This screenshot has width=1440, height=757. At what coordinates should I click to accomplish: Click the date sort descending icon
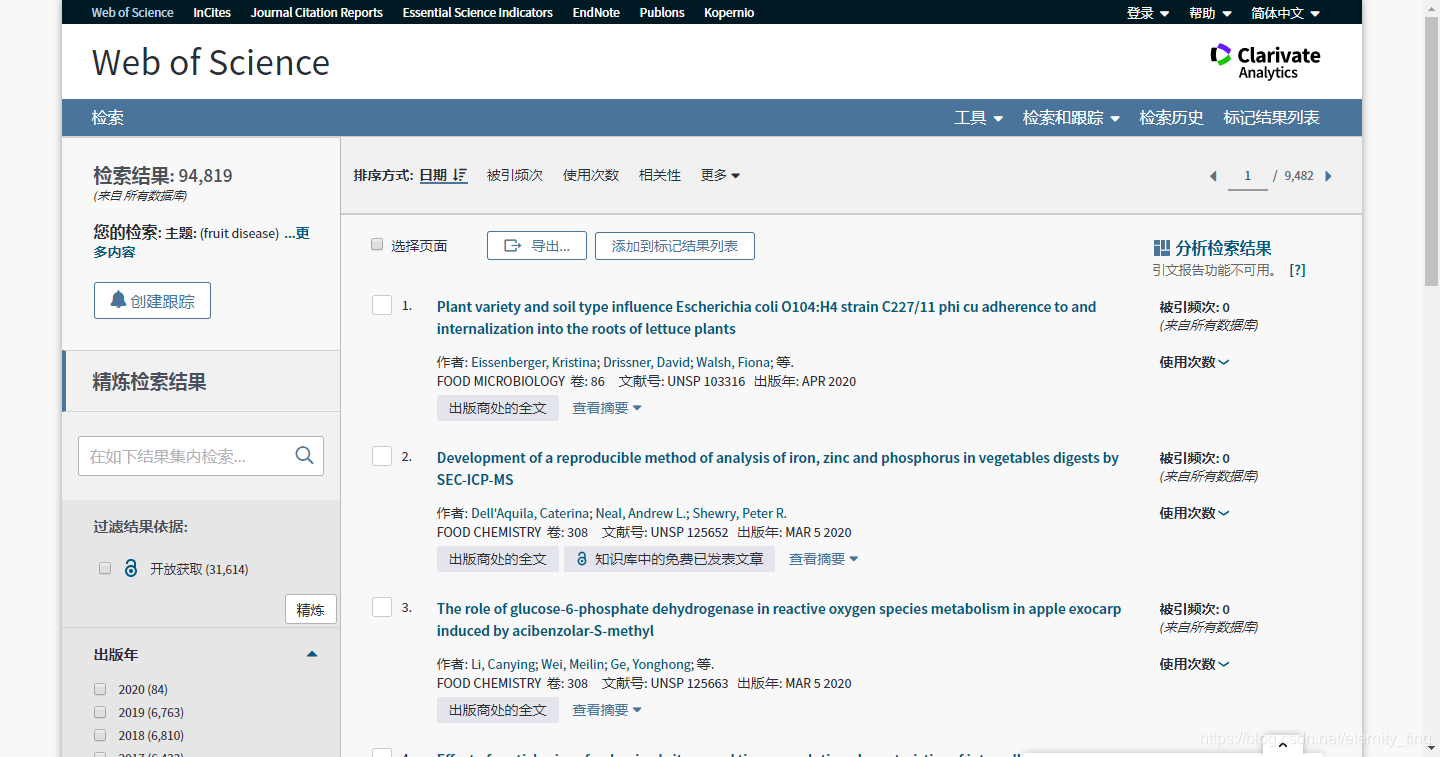460,175
